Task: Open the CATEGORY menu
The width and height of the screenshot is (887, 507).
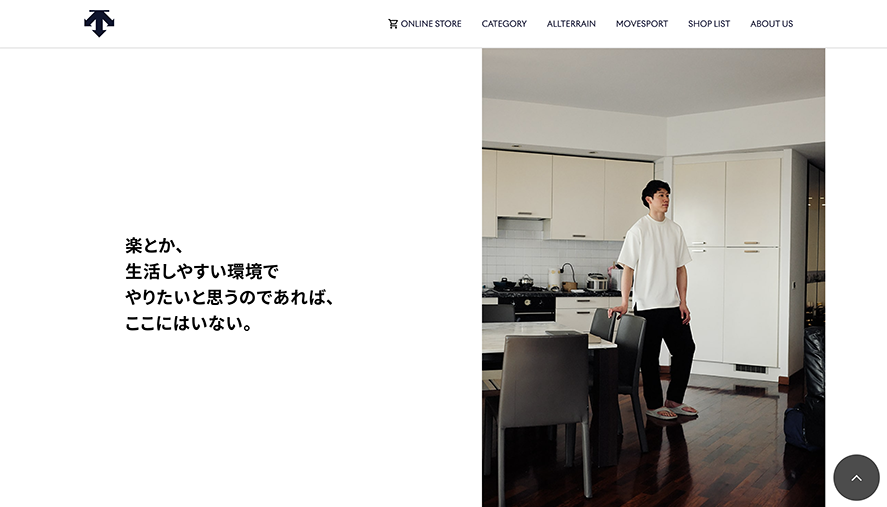Action: point(504,24)
